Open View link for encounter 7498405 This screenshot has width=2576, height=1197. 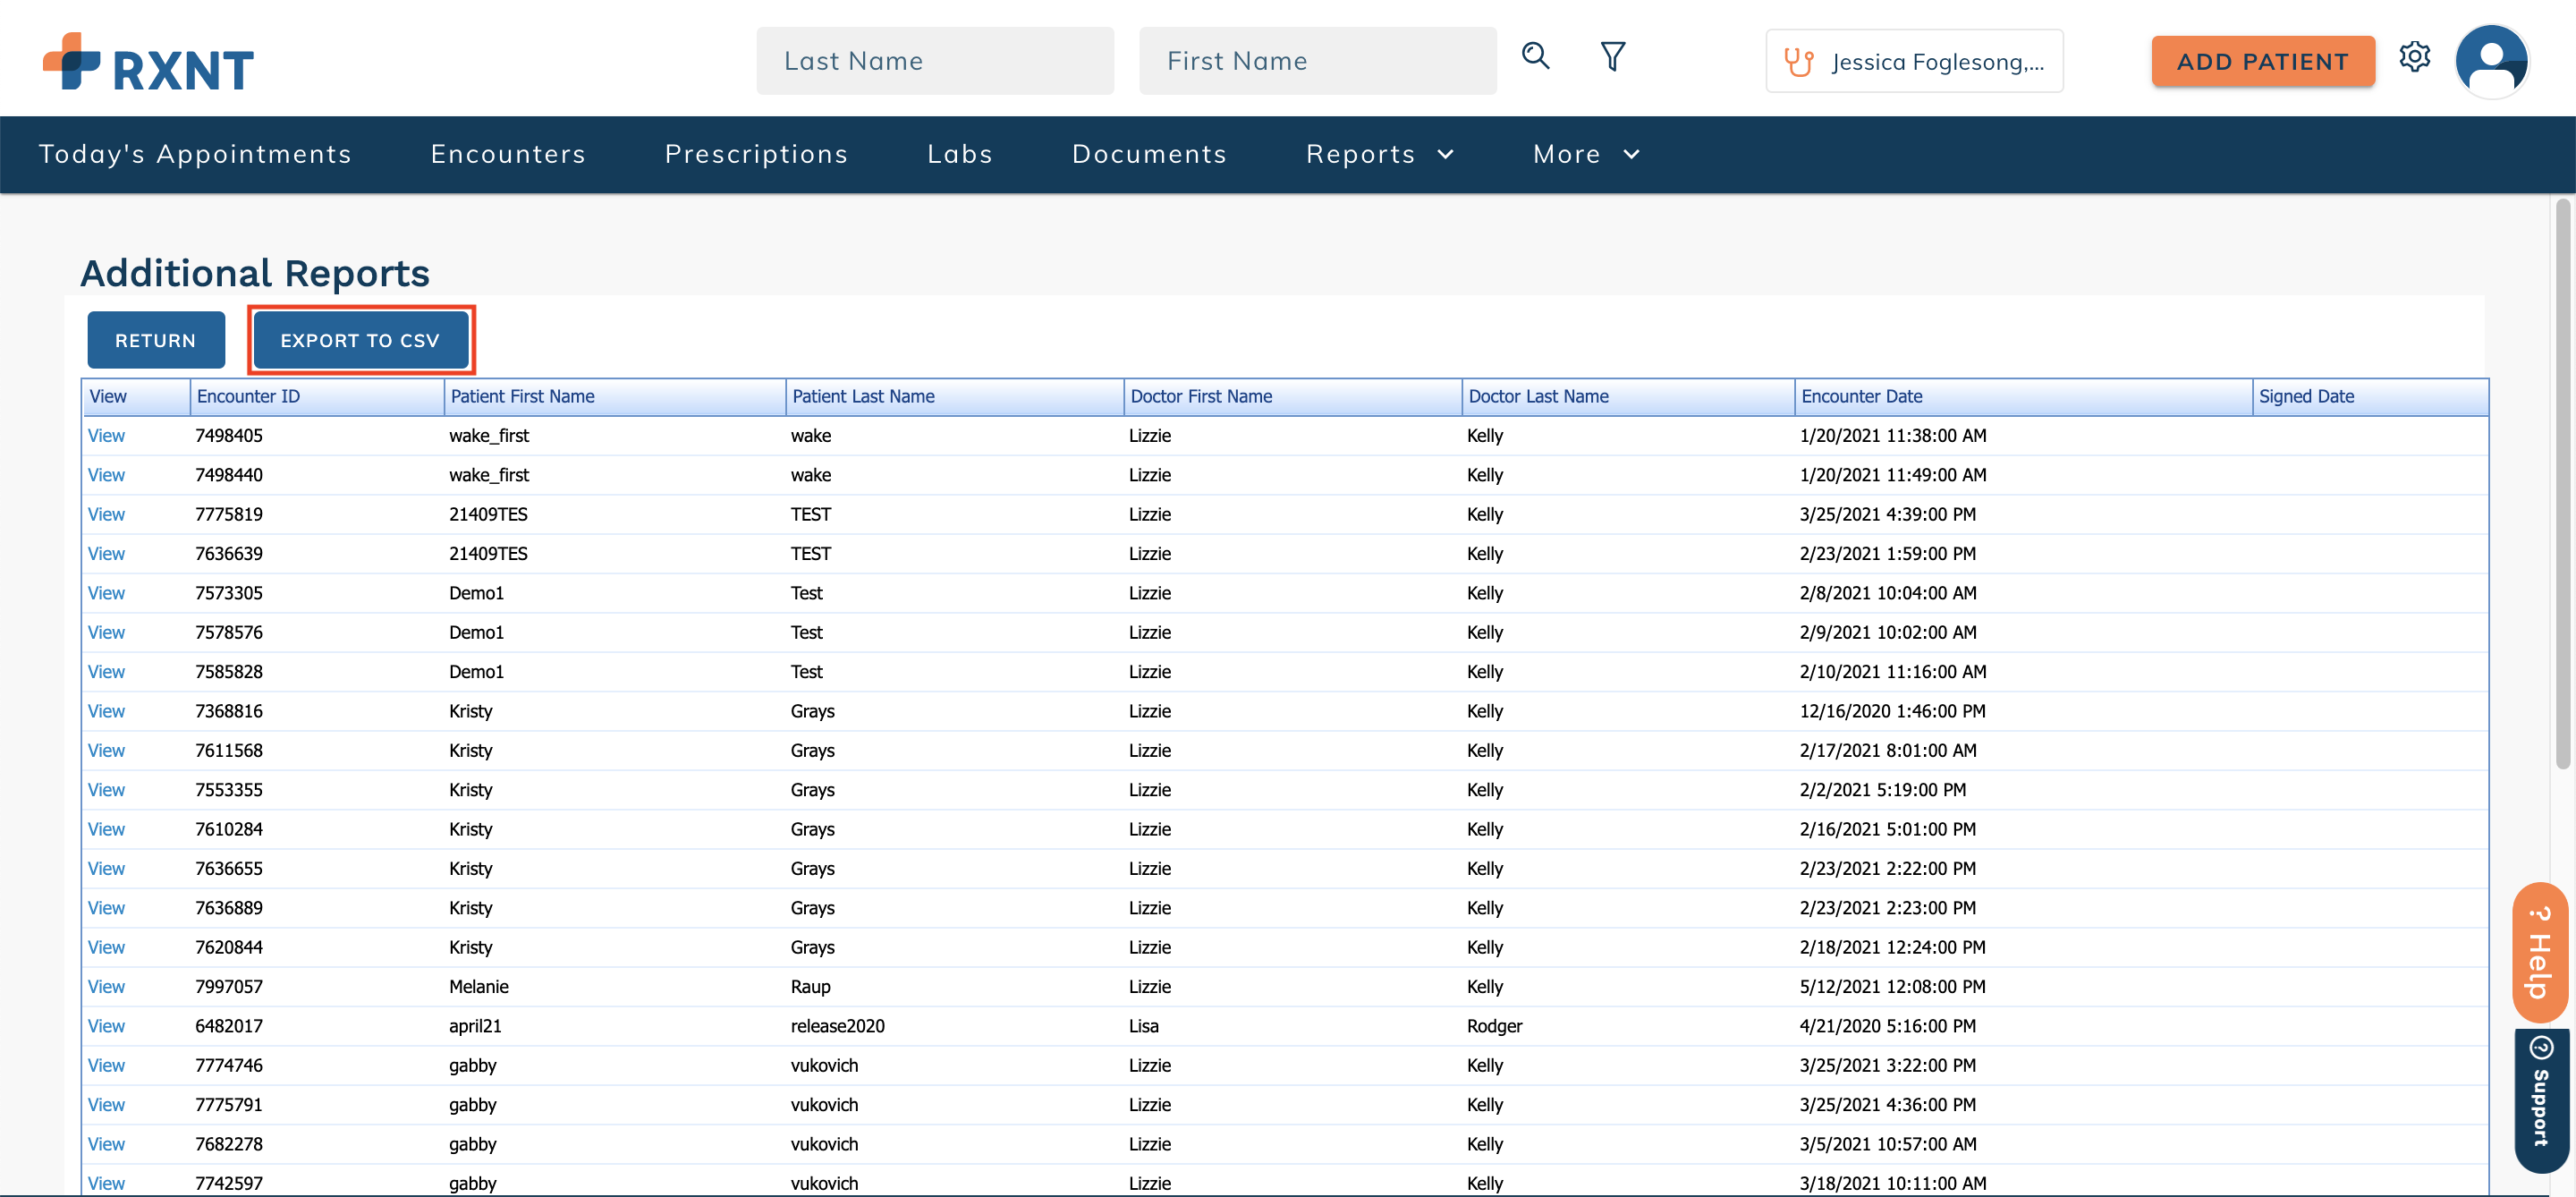[x=107, y=435]
